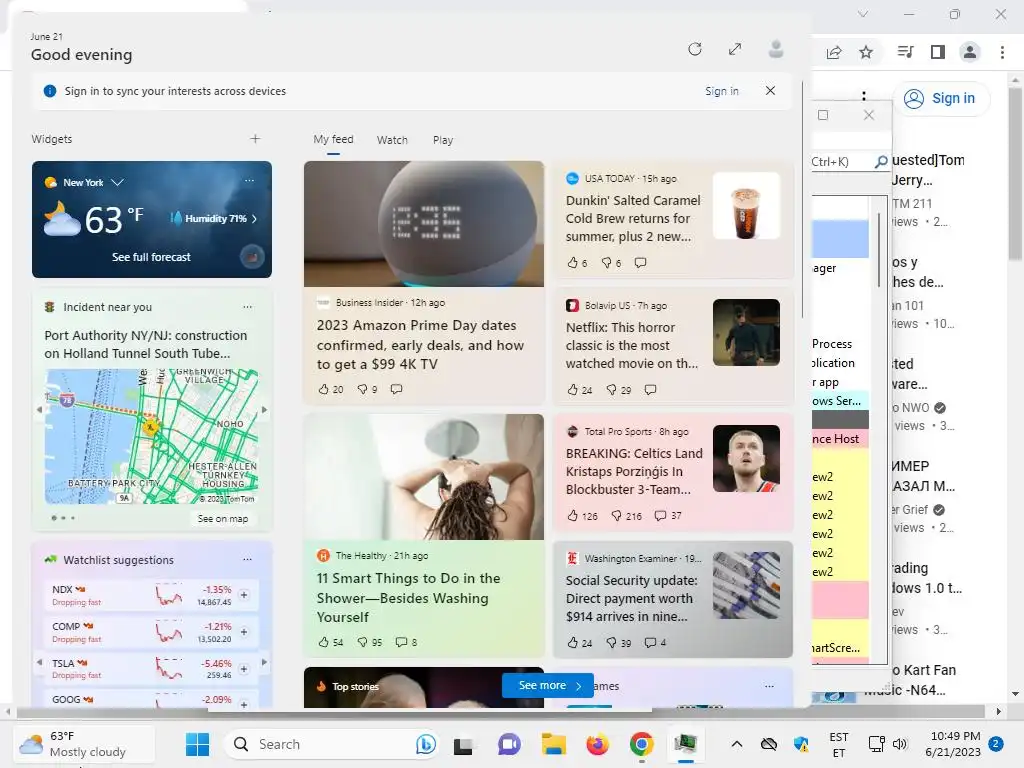Open Watchlist suggestions more options
This screenshot has height=768, width=1024.
click(x=248, y=560)
